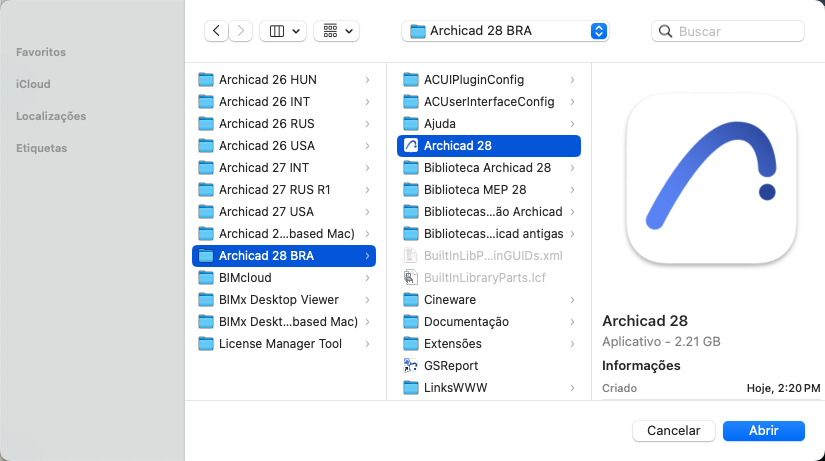Click the Cineware folder icon
Viewport: 825px width, 461px height.
click(x=411, y=300)
